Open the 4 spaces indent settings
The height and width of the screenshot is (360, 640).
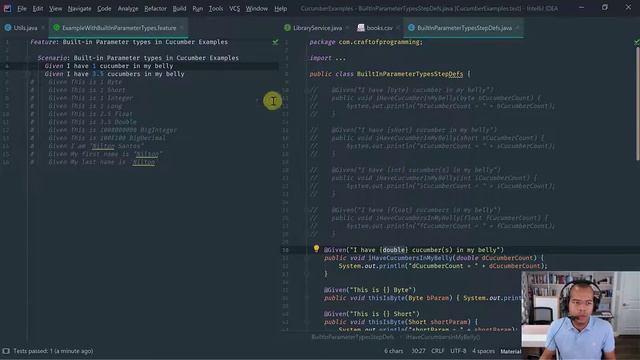point(483,351)
